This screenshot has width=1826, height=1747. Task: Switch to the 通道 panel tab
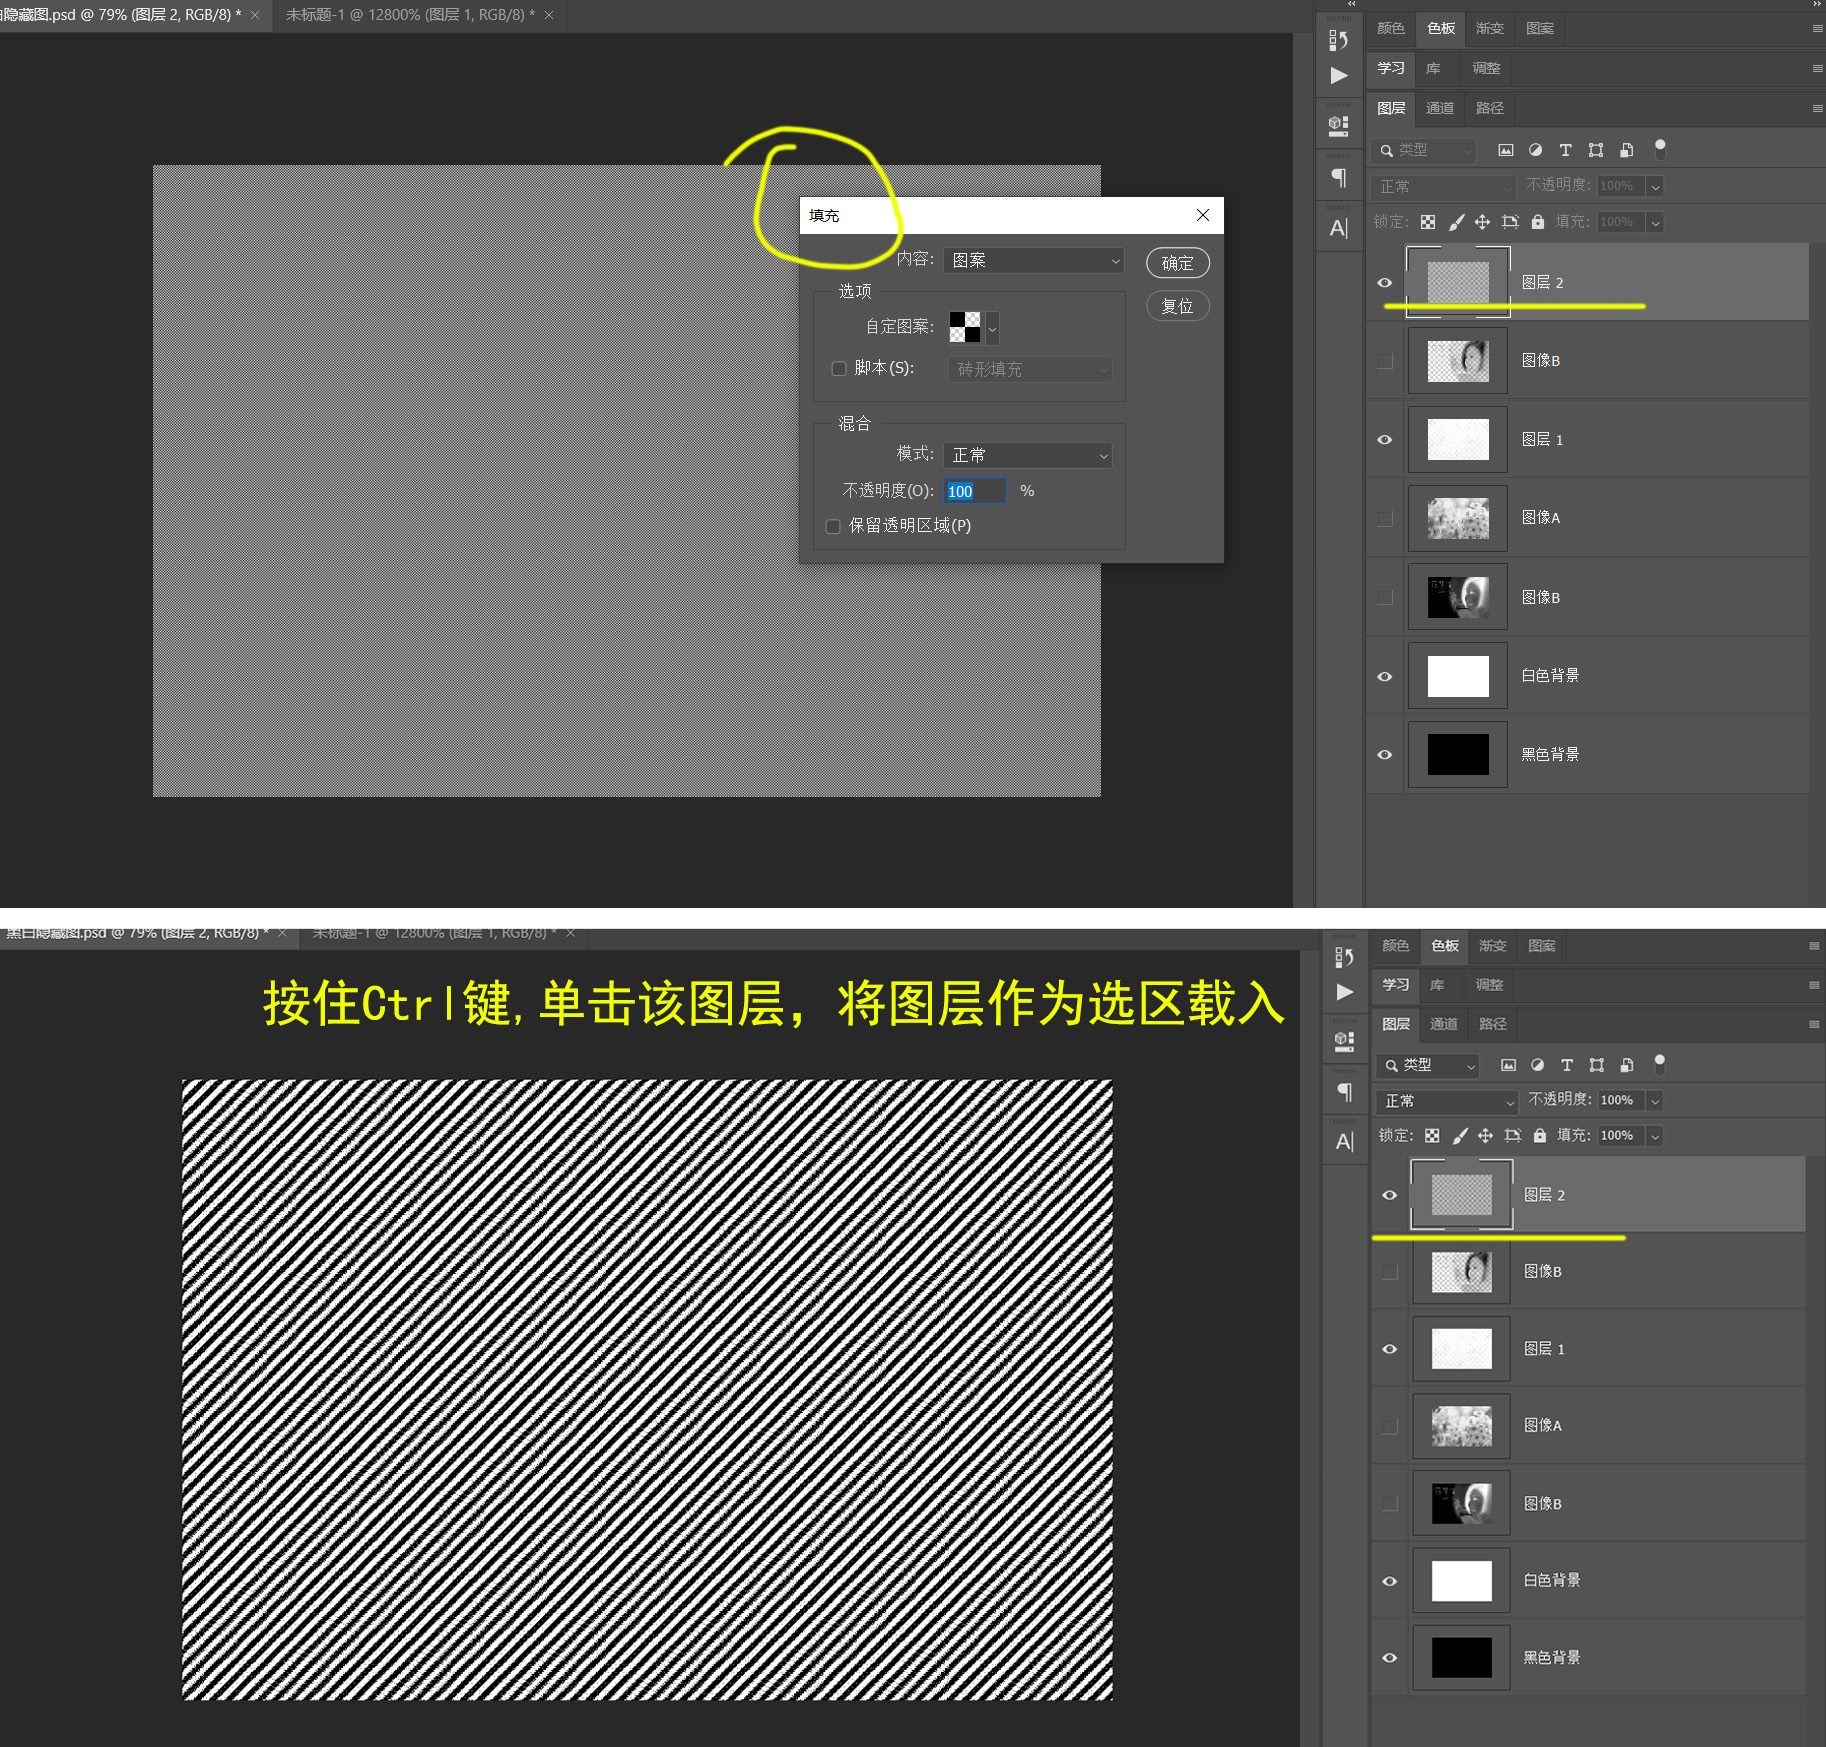pos(1439,107)
